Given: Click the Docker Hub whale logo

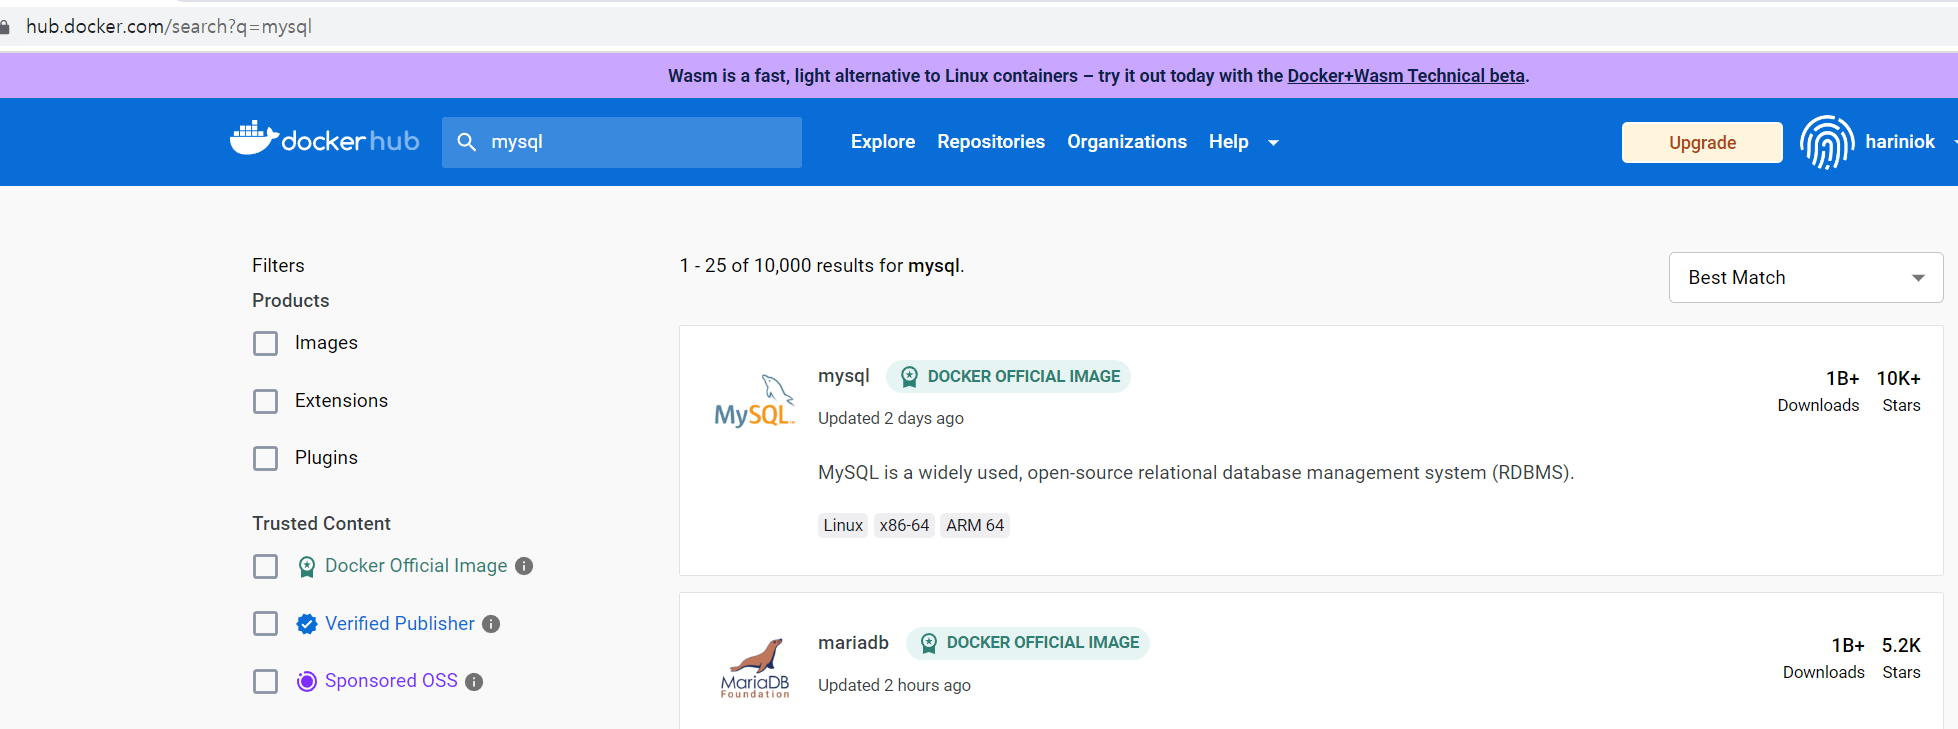Looking at the screenshot, I should (x=324, y=140).
